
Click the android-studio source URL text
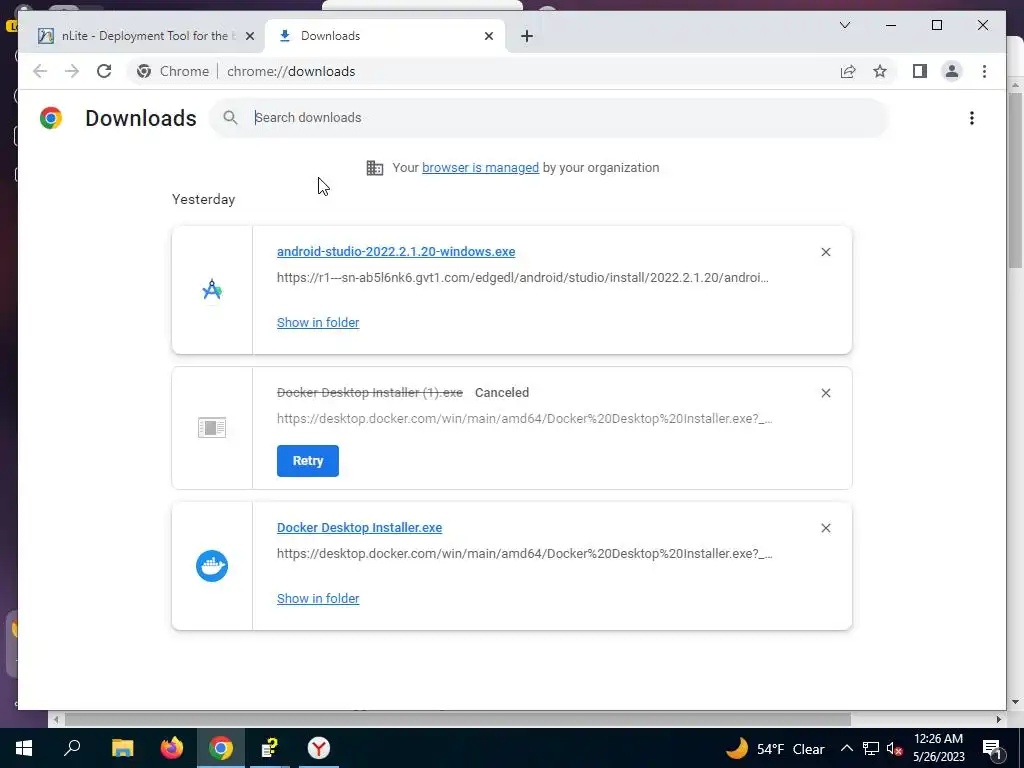click(x=522, y=278)
